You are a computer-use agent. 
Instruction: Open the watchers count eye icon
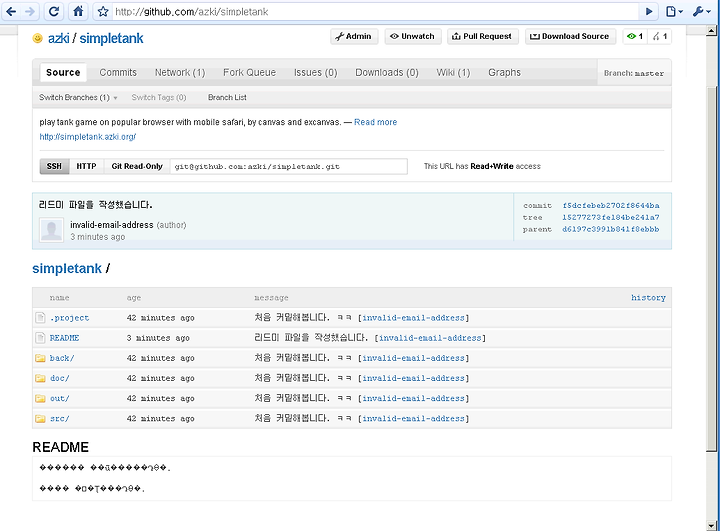(635, 36)
